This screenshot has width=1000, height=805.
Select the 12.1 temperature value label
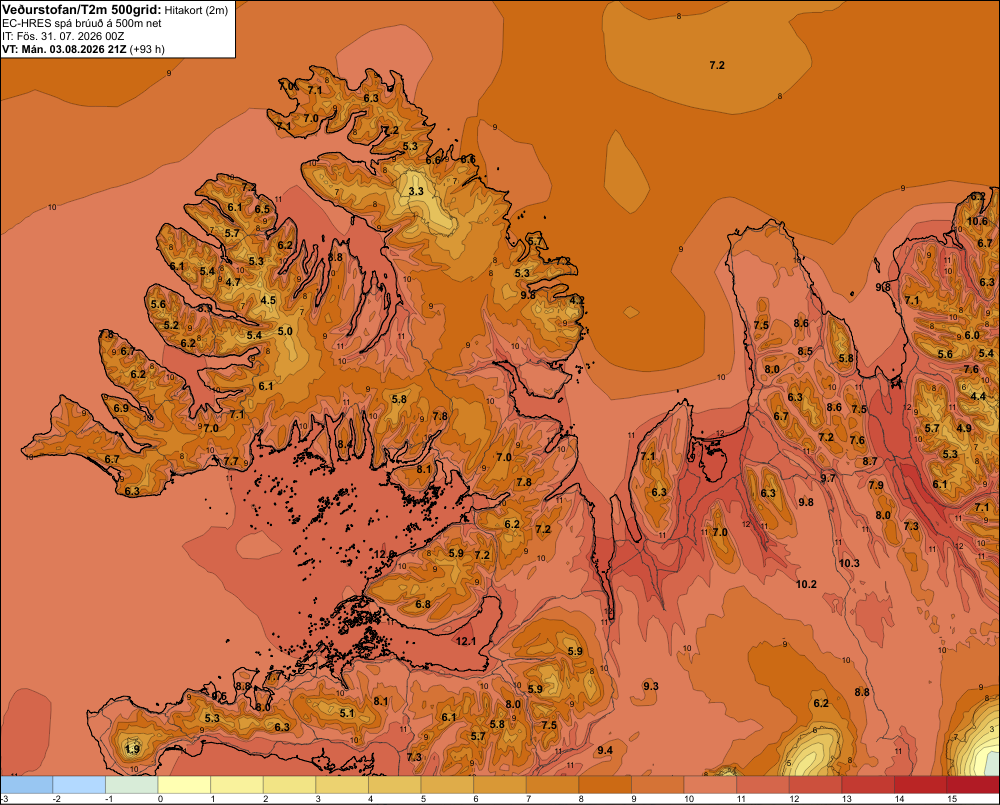coord(466,641)
